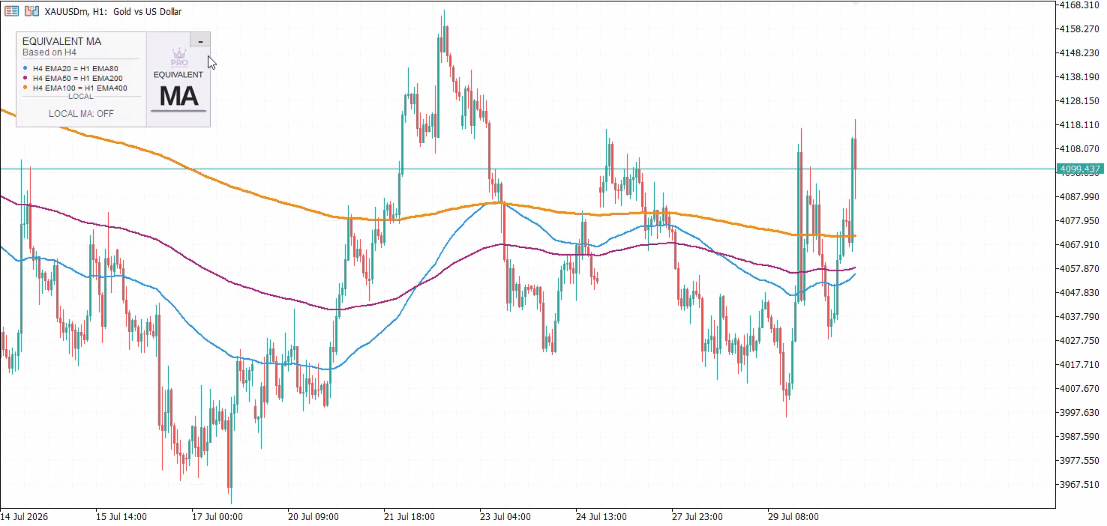The height and width of the screenshot is (526, 1107).
Task: Click the large MA logo text
Action: click(179, 95)
